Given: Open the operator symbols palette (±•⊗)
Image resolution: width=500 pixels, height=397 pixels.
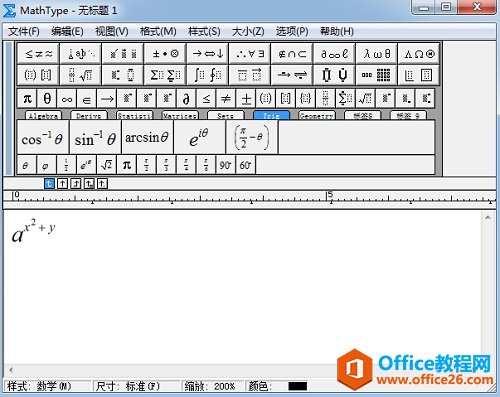Looking at the screenshot, I should 165,54.
